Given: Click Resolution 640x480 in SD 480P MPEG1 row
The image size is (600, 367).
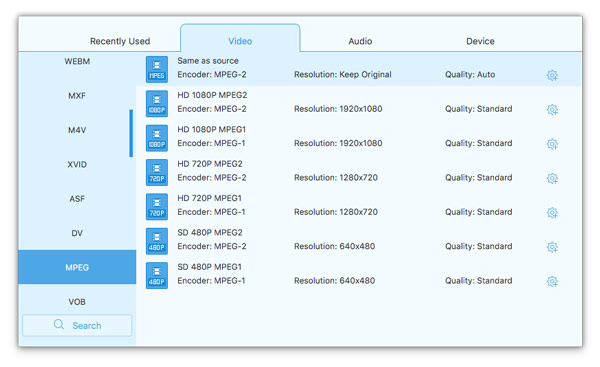Looking at the screenshot, I should [334, 281].
